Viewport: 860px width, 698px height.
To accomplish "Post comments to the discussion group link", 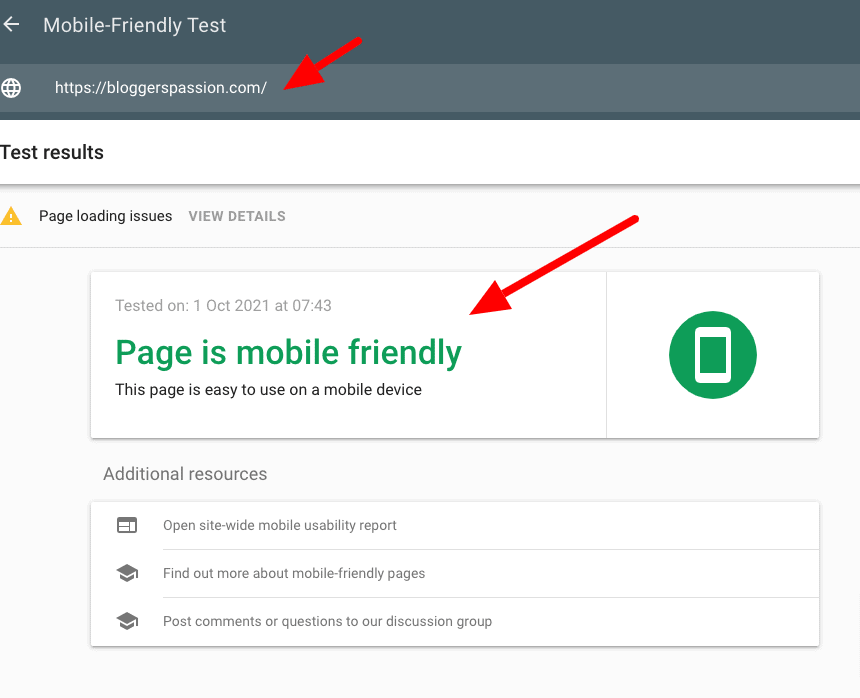I will click(x=327, y=621).
